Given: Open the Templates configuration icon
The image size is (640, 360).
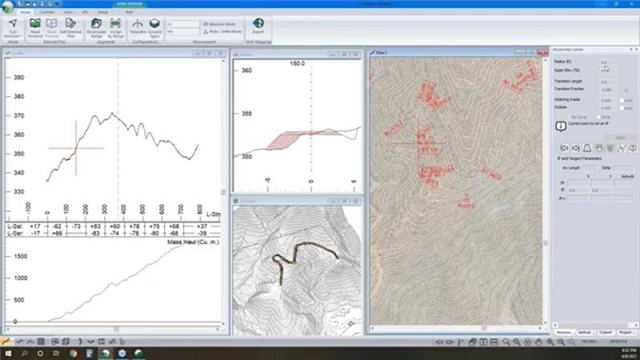Looking at the screenshot, I should (x=138, y=24).
